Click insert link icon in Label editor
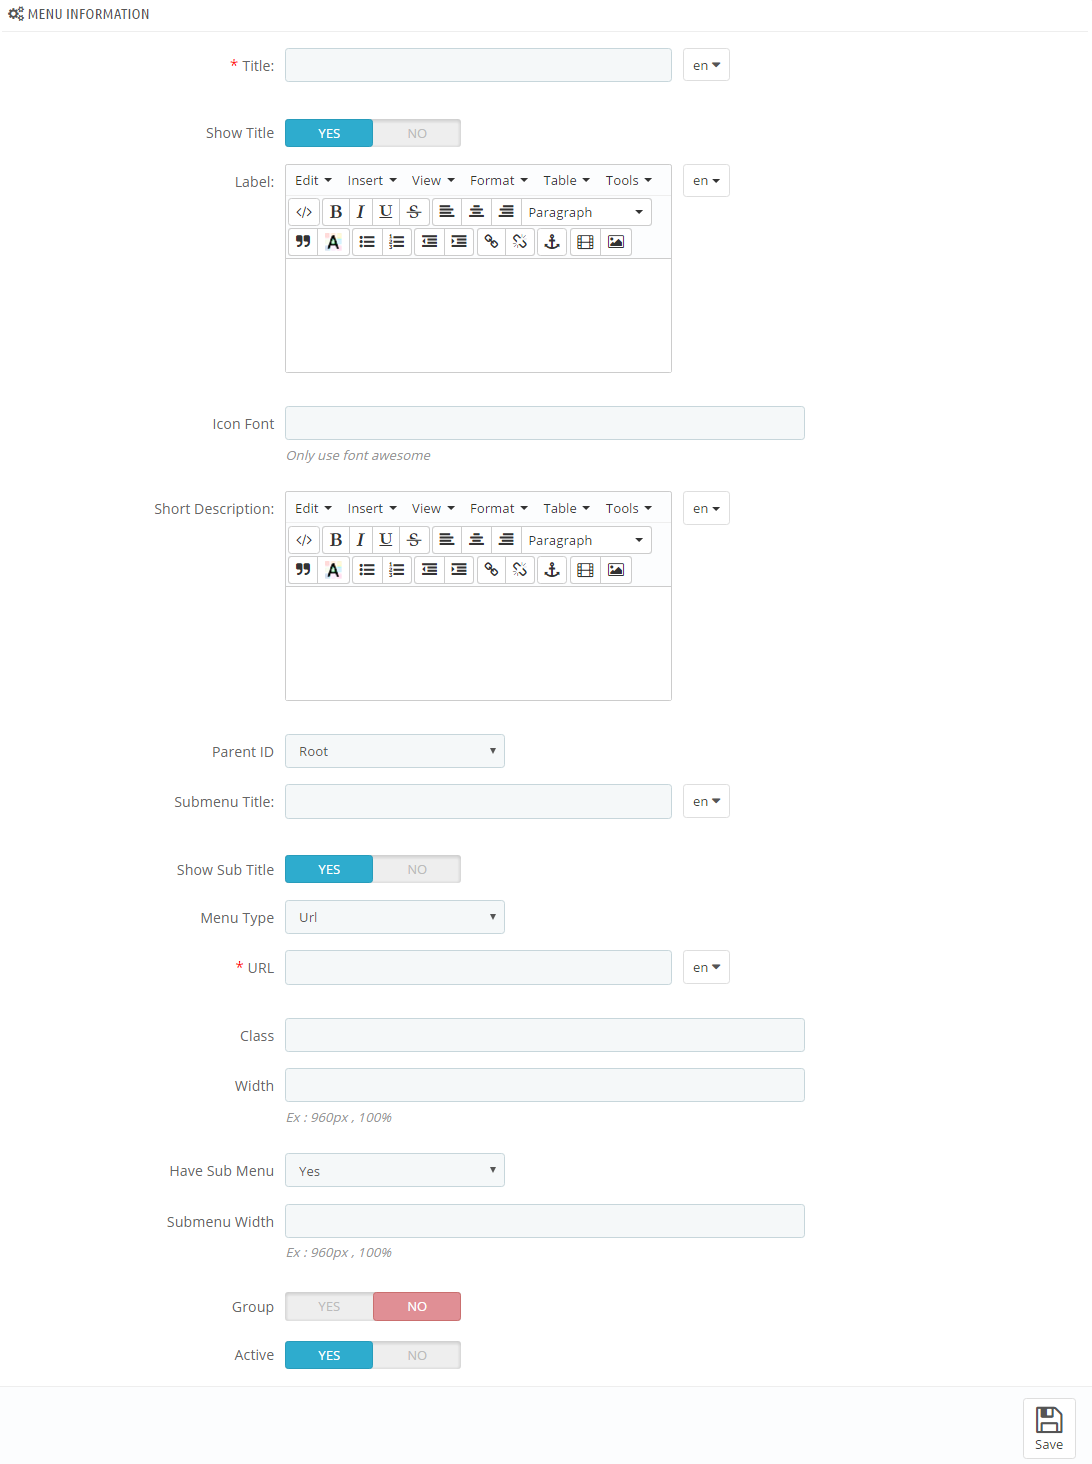Image resolution: width=1092 pixels, height=1464 pixels. [x=491, y=242]
